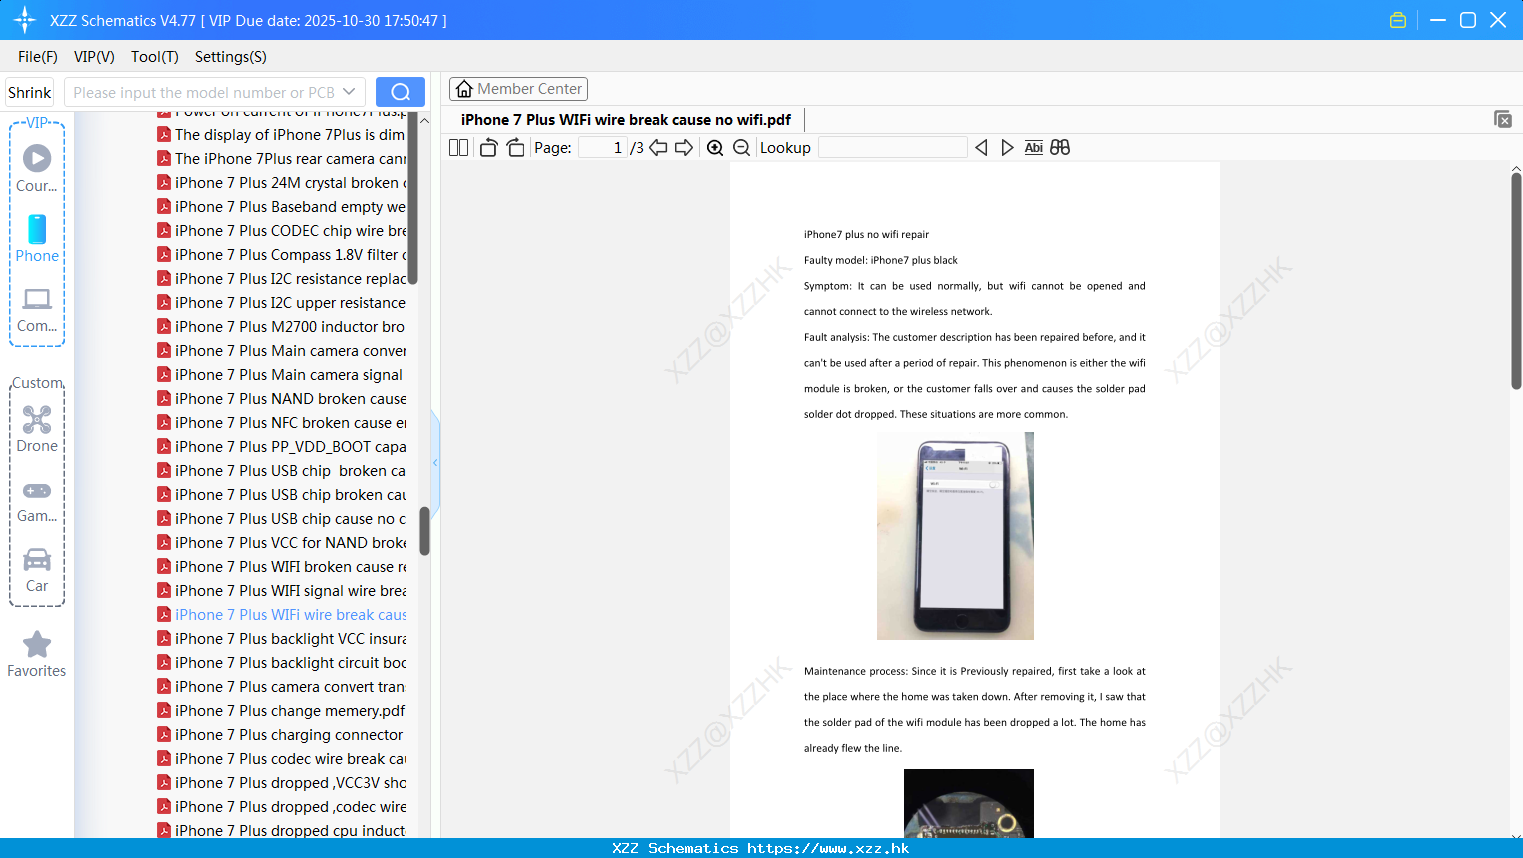The width and height of the screenshot is (1523, 858).
Task: Click the yellow VIP briefcase icon in title bar
Action: click(1398, 20)
